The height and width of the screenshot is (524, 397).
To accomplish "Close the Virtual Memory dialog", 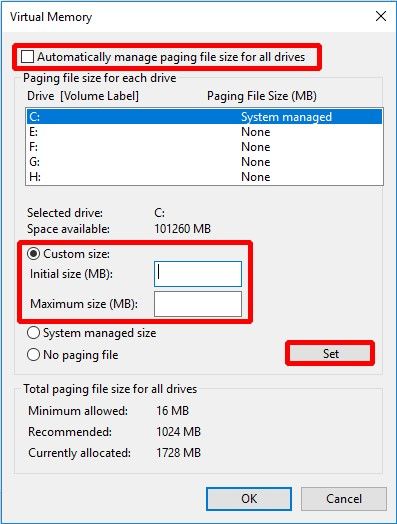I will click(x=381, y=16).
